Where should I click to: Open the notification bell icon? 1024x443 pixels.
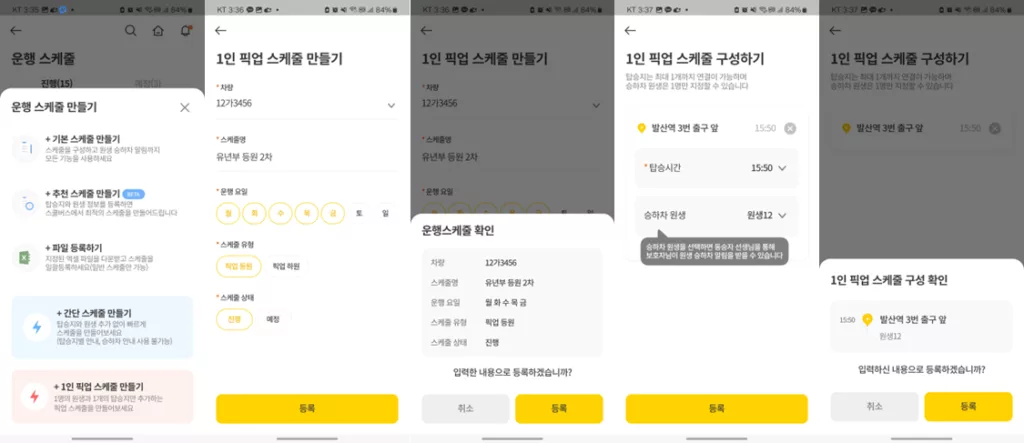[186, 31]
